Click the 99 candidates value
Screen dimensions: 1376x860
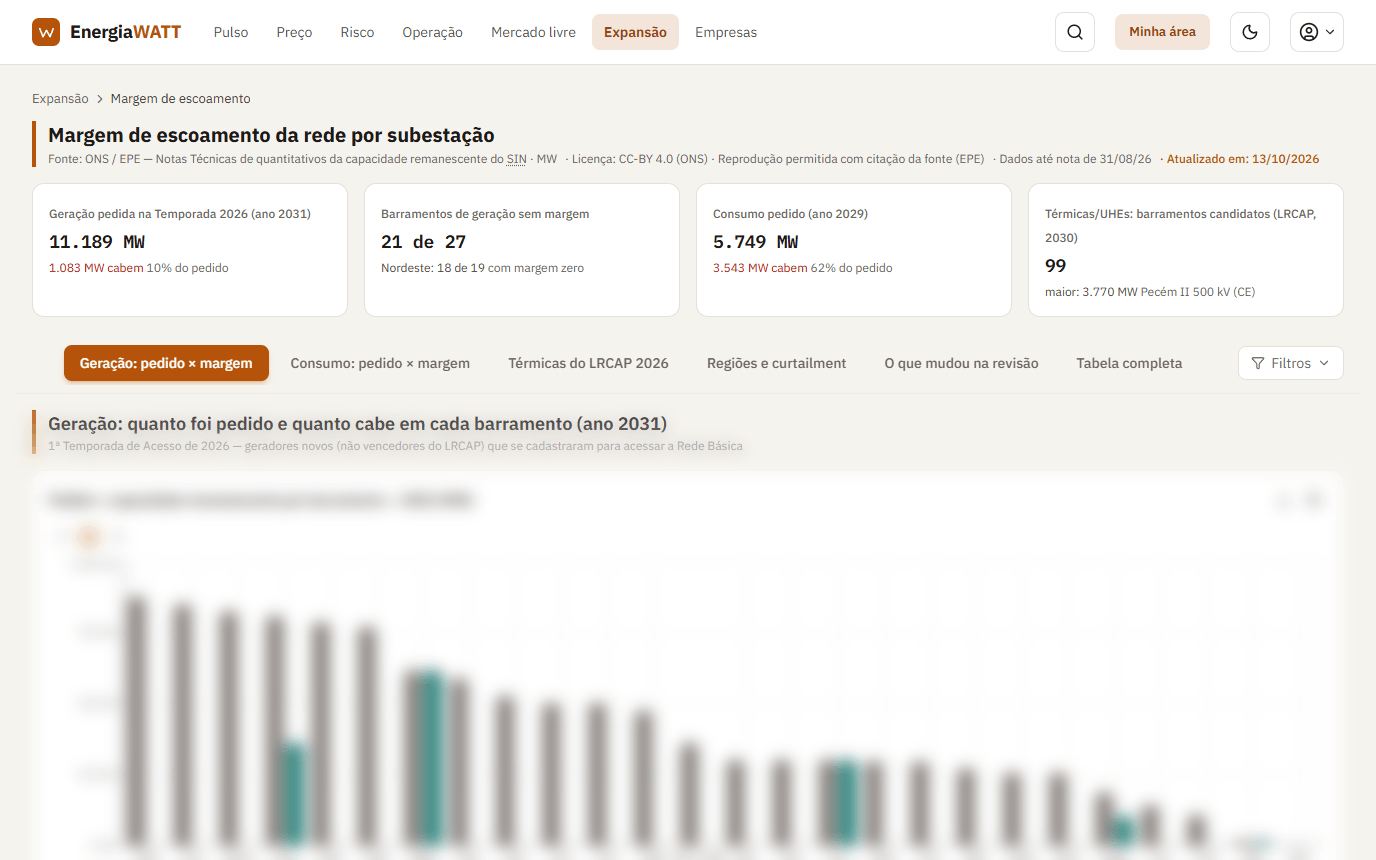(1056, 266)
